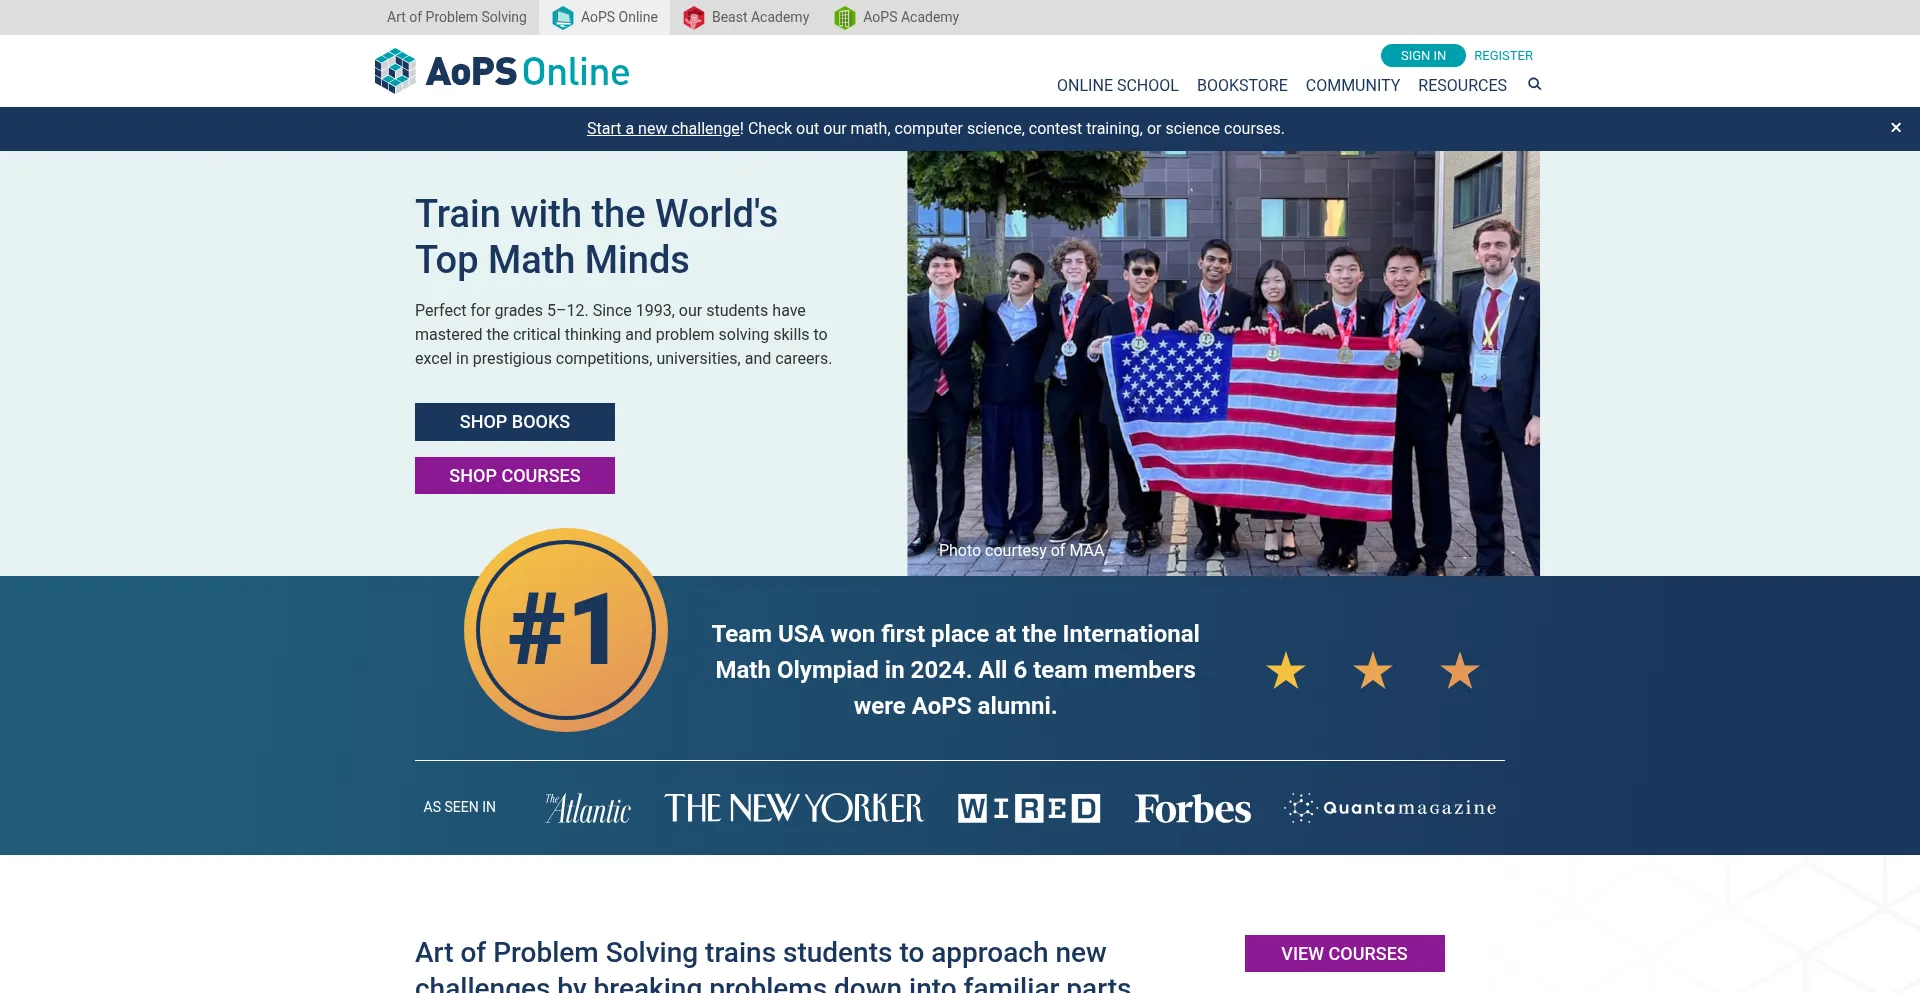Screen dimensions: 1920x993
Task: Click the search magnifier icon
Action: click(1534, 84)
